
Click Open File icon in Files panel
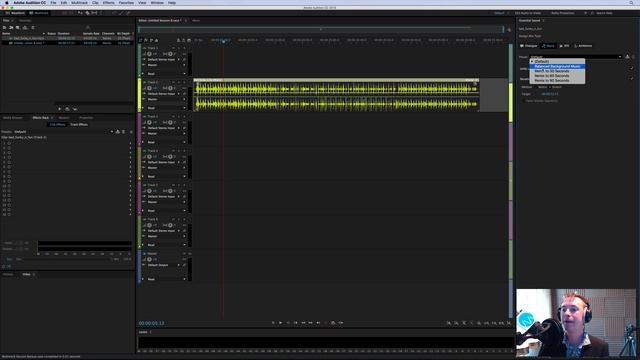click(4, 28)
